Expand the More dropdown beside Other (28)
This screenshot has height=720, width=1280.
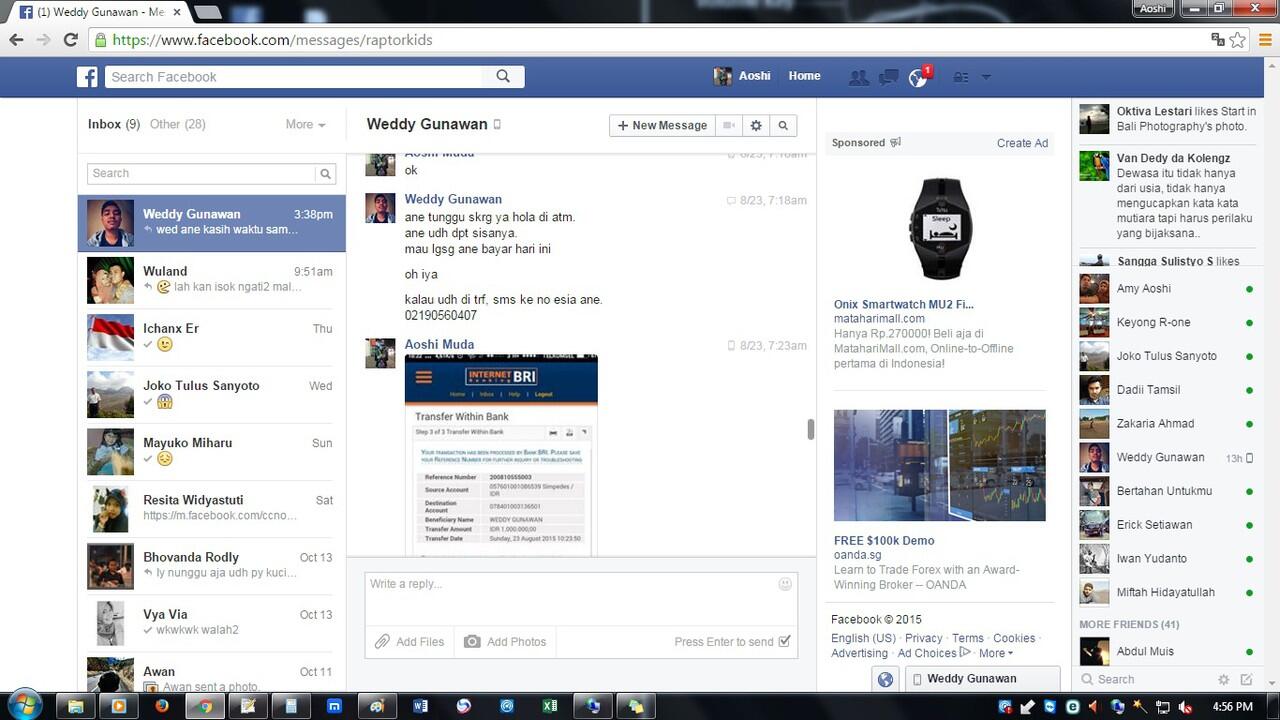[305, 124]
